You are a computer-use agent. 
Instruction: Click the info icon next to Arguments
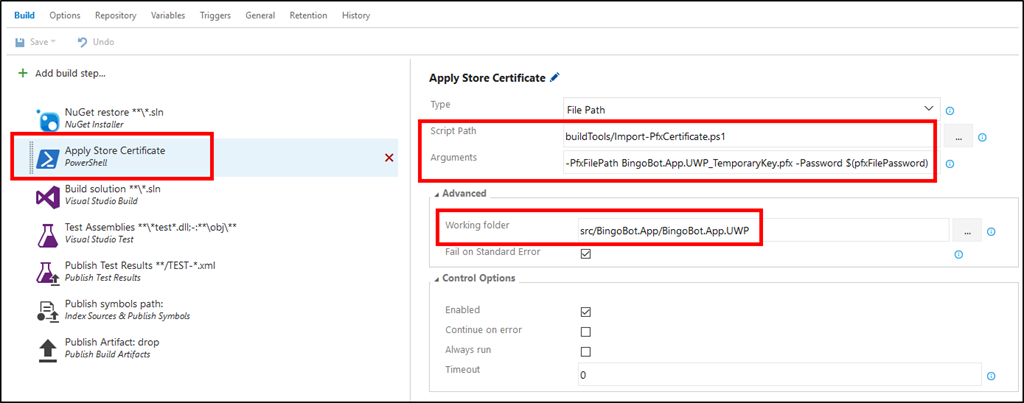[950, 164]
